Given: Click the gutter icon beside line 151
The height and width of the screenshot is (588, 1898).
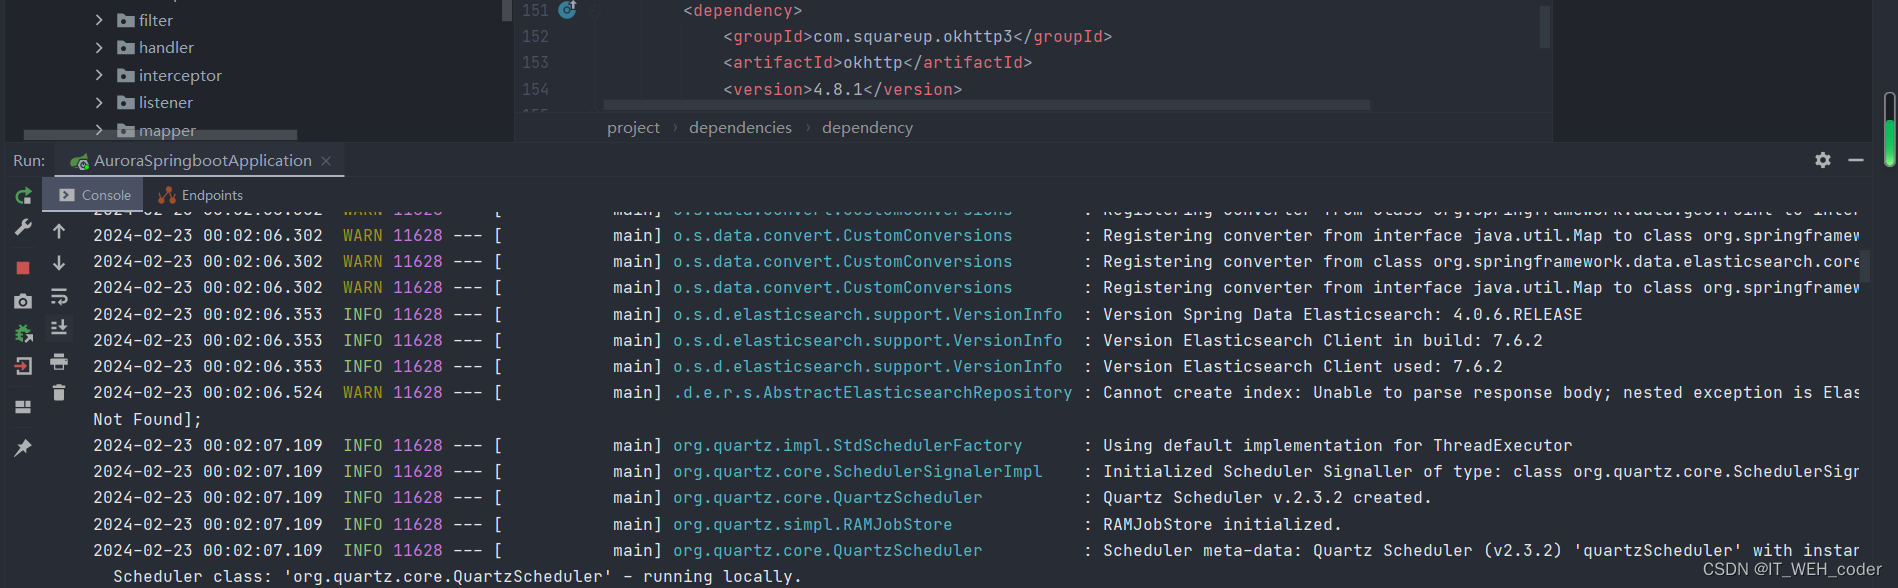Looking at the screenshot, I should click(x=567, y=10).
